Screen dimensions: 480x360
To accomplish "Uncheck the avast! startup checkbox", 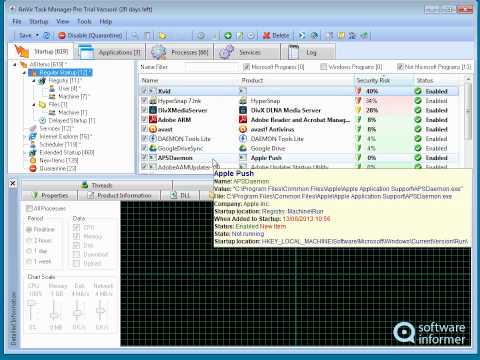I will pos(144,129).
